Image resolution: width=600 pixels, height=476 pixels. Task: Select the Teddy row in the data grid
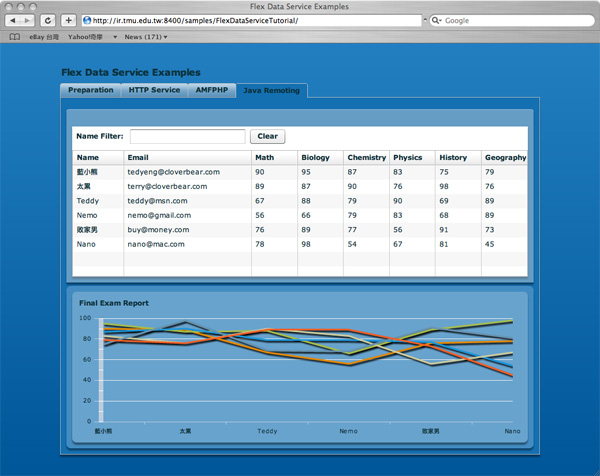(x=300, y=200)
